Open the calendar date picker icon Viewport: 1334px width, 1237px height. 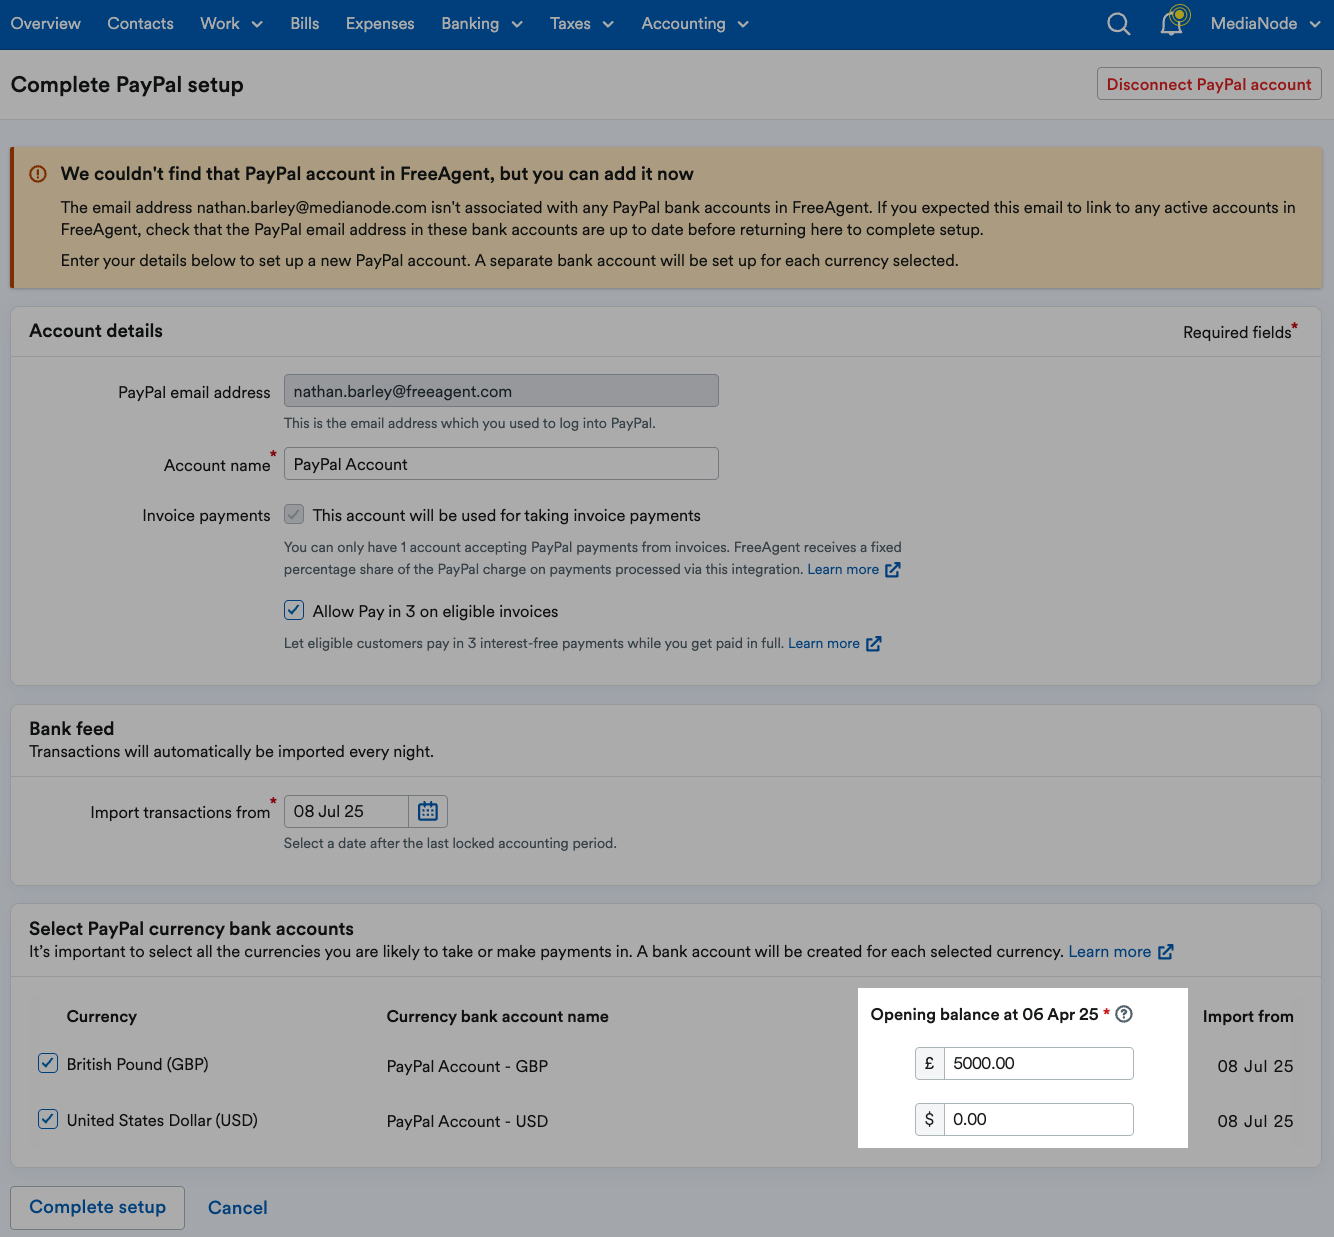[428, 811]
